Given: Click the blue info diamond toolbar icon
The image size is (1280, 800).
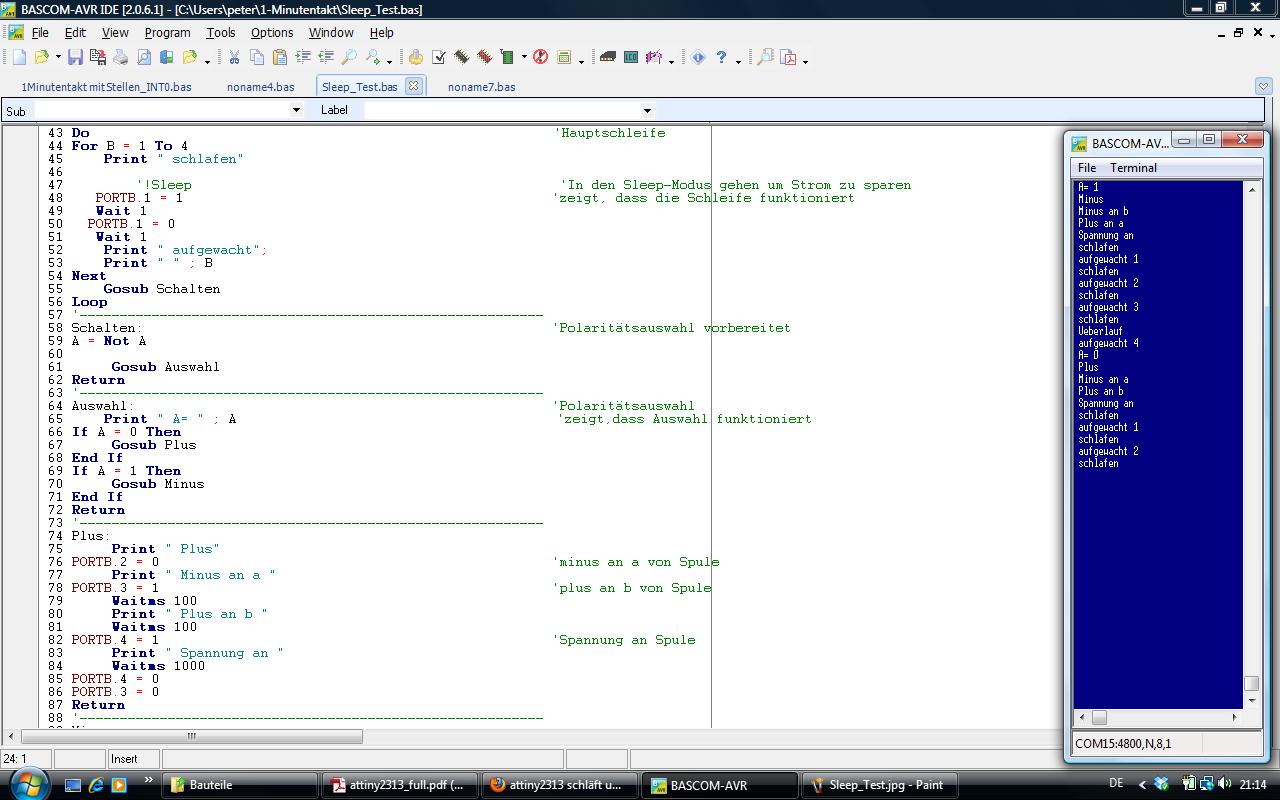Looking at the screenshot, I should (x=698, y=58).
